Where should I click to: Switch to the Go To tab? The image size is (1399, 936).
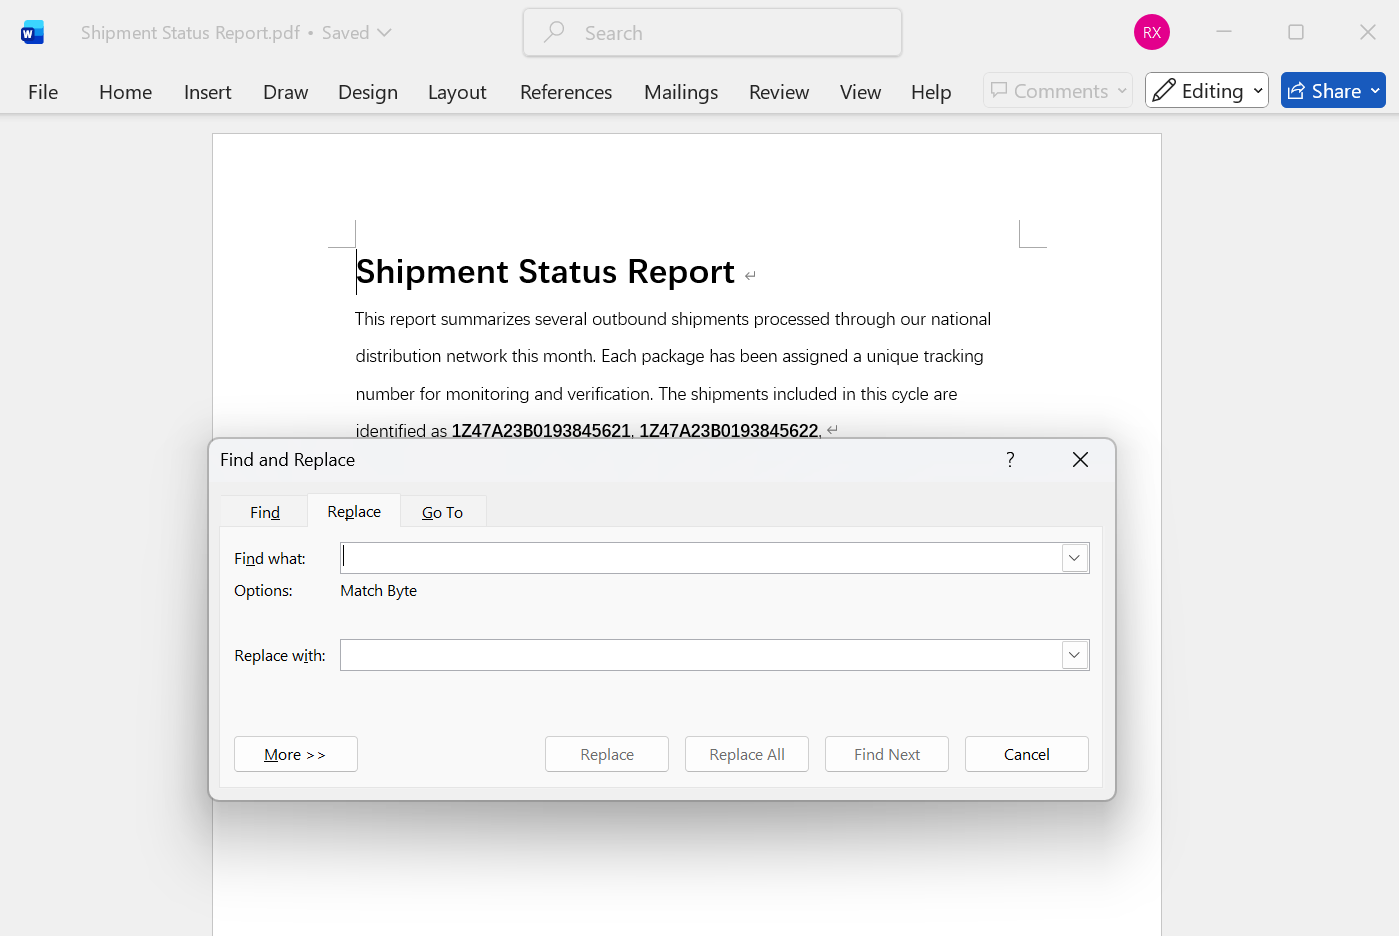coord(442,512)
